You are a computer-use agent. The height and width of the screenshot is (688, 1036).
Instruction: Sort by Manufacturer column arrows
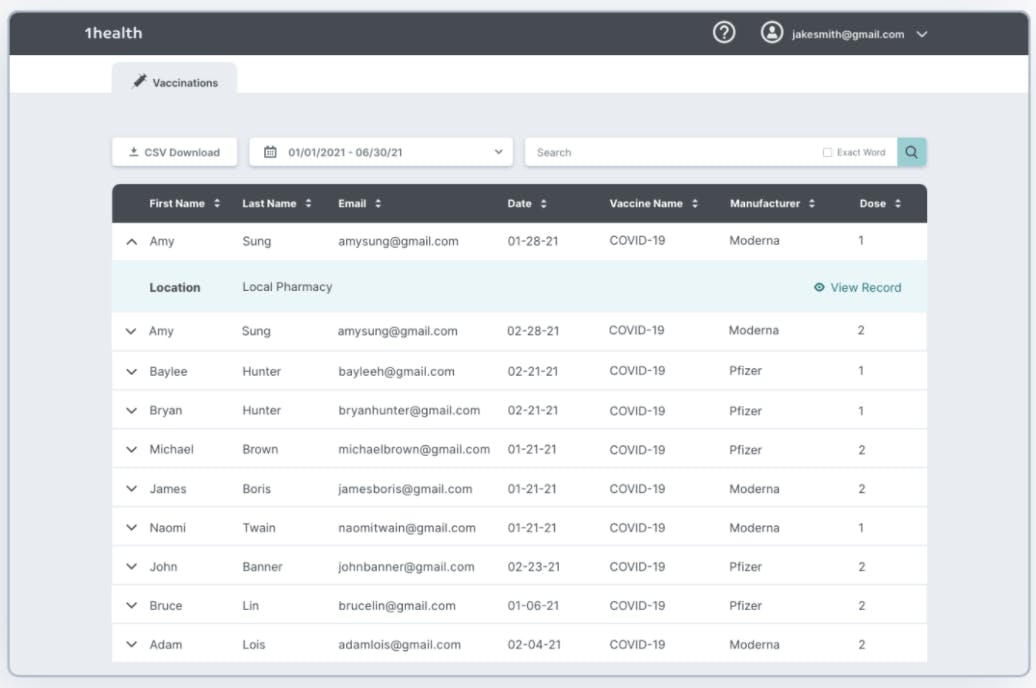[811, 204]
